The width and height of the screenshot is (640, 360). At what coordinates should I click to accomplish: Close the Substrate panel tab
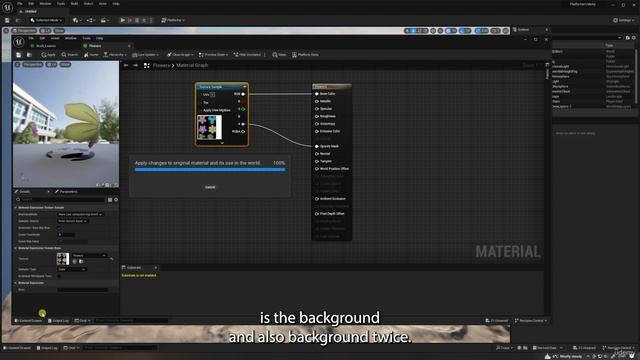(156, 268)
